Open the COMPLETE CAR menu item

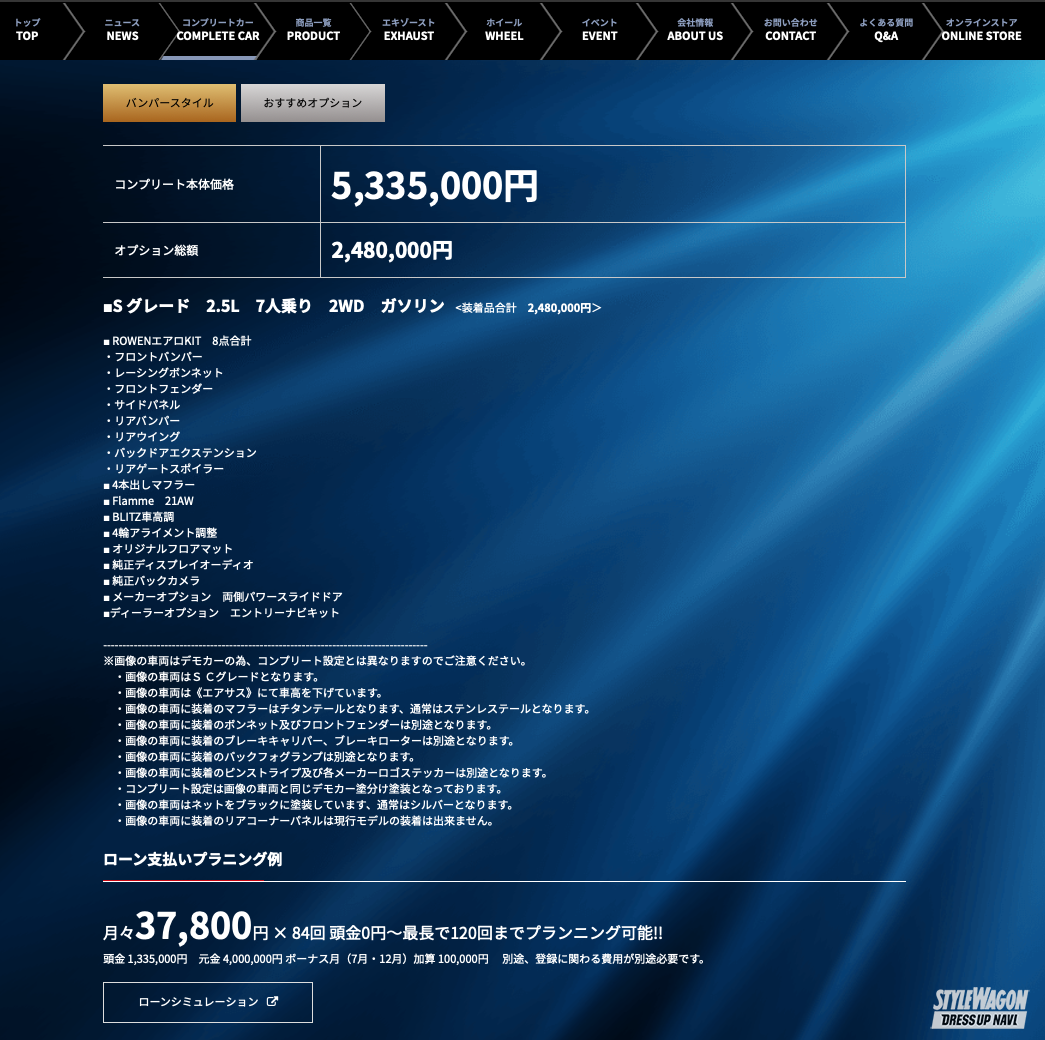[x=217, y=30]
